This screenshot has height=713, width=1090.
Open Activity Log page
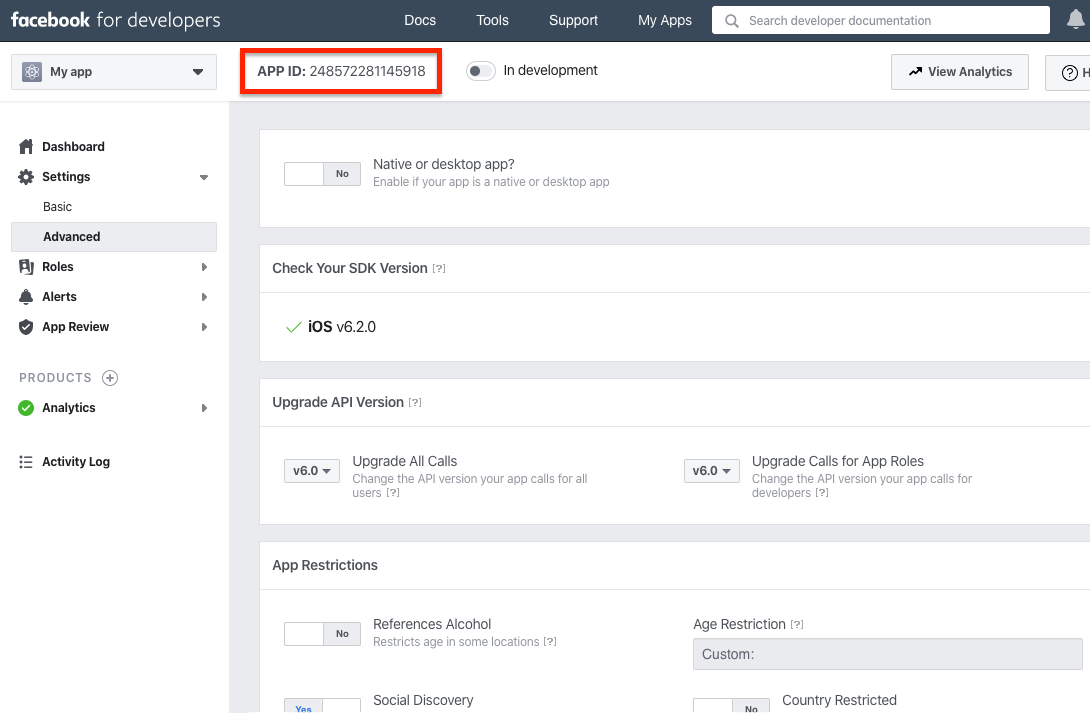76,461
